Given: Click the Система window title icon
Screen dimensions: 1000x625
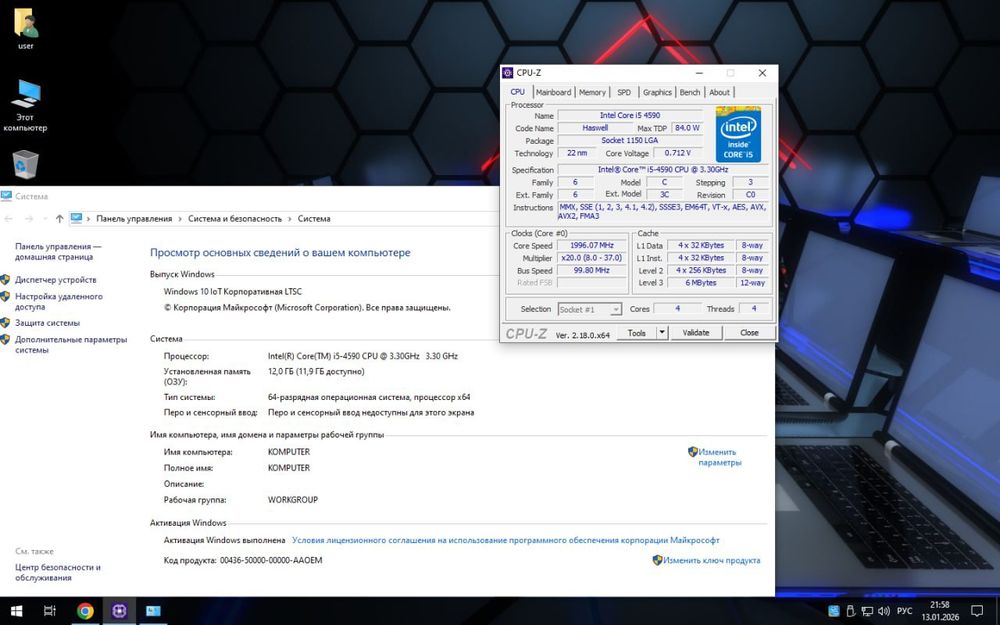Looking at the screenshot, I should click(7, 196).
